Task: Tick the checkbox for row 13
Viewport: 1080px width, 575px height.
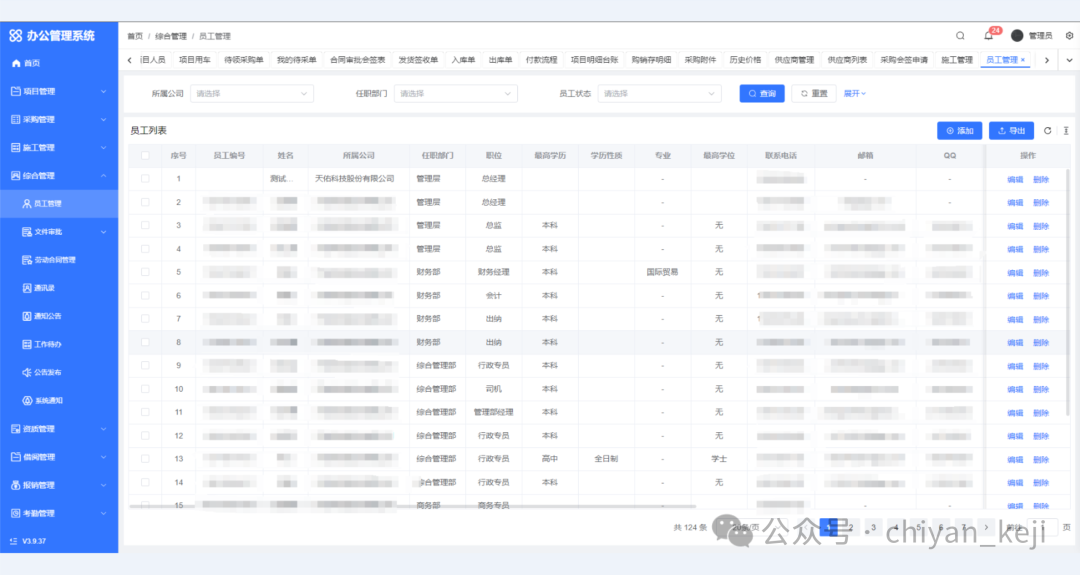Action: coord(145,459)
